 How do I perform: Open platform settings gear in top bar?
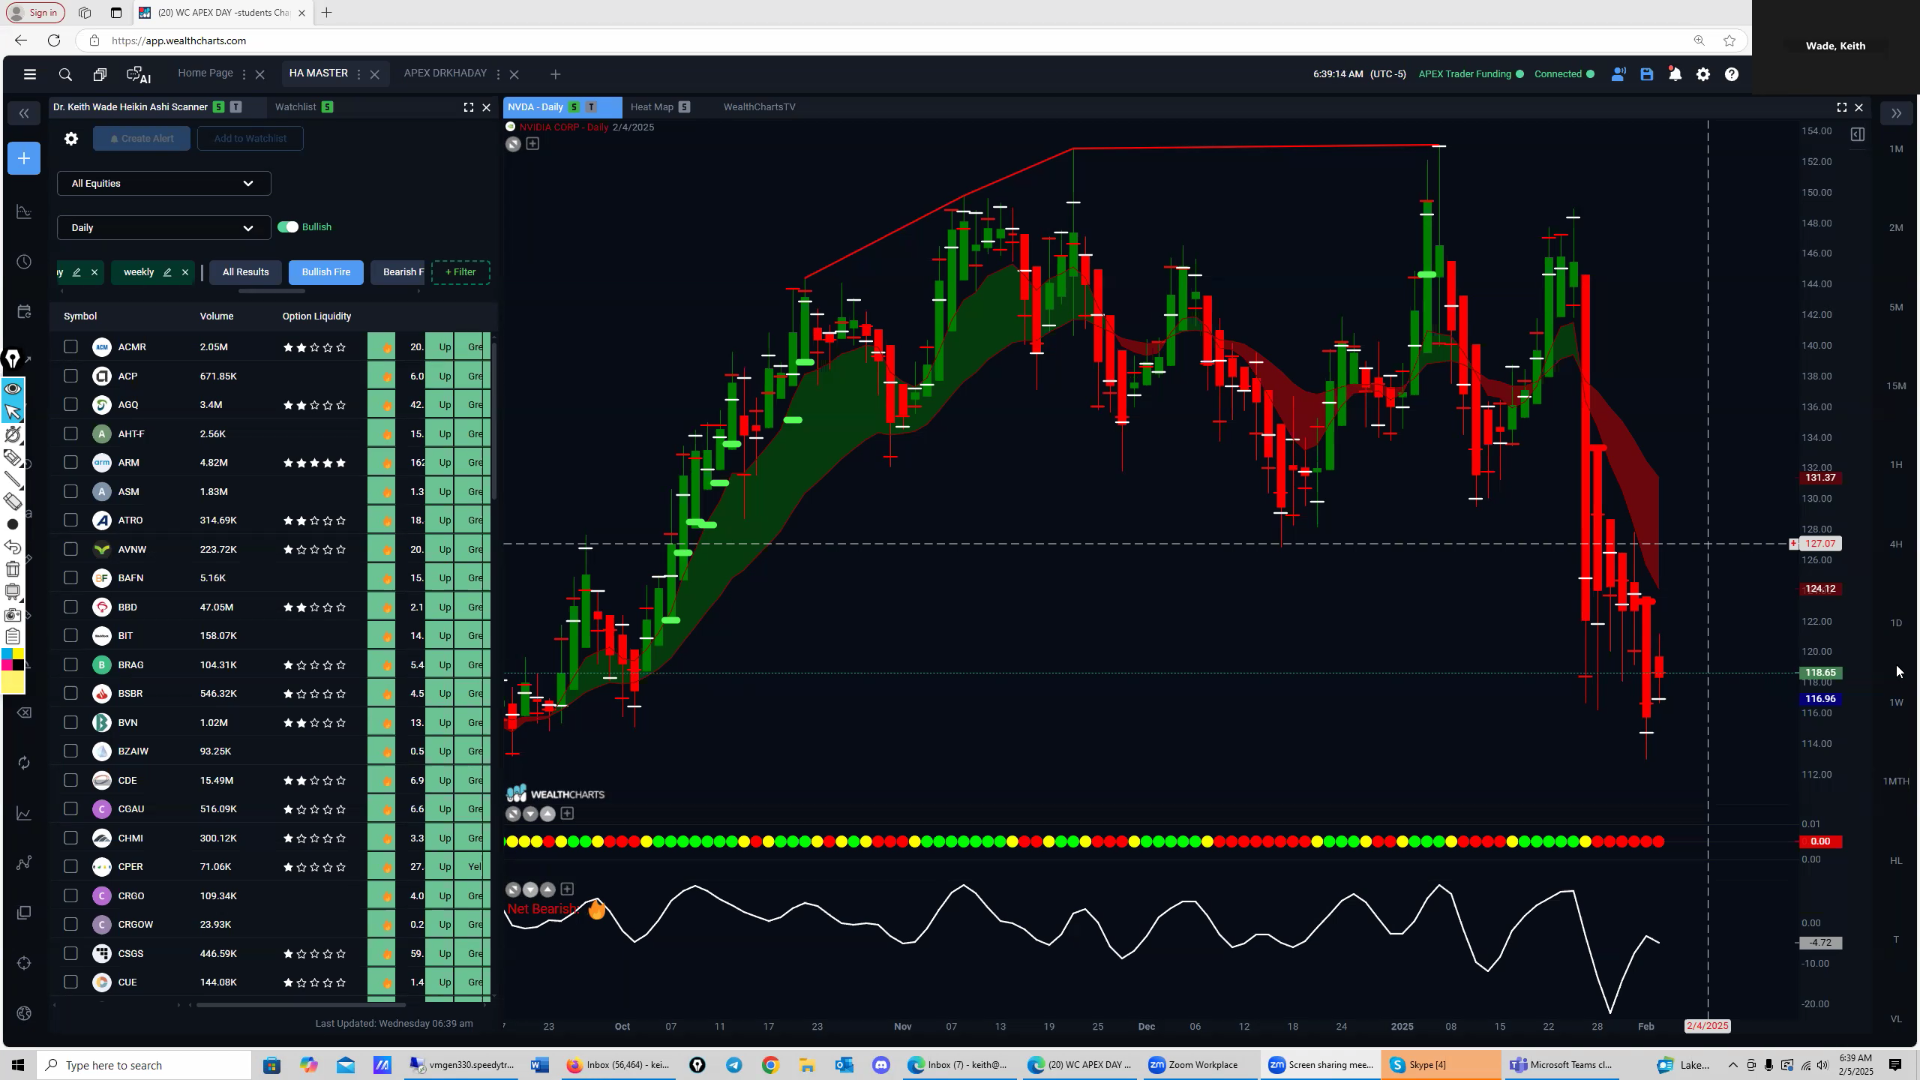coord(1703,74)
